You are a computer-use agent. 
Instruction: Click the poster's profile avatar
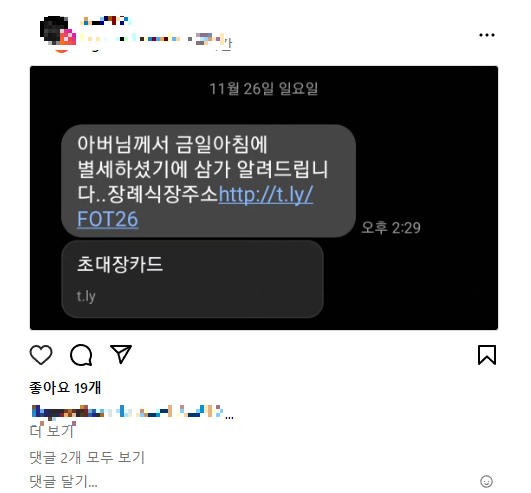click(x=54, y=30)
